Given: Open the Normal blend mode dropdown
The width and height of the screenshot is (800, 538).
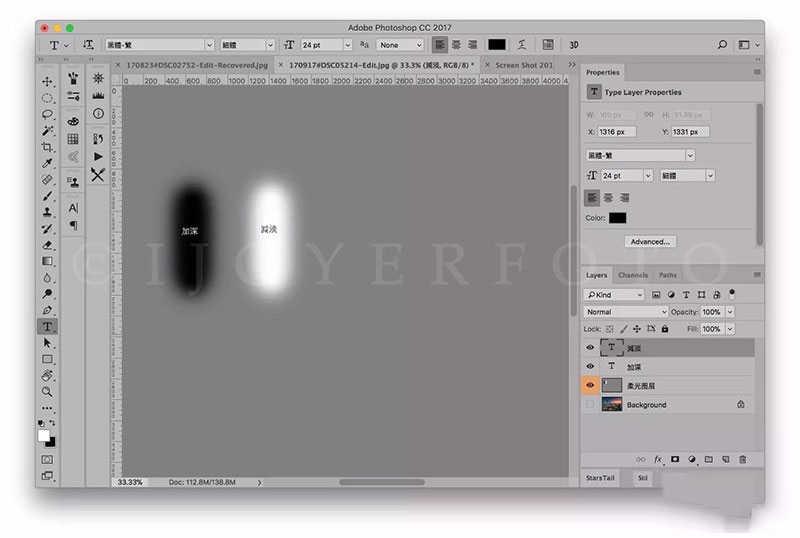Looking at the screenshot, I should [x=626, y=312].
